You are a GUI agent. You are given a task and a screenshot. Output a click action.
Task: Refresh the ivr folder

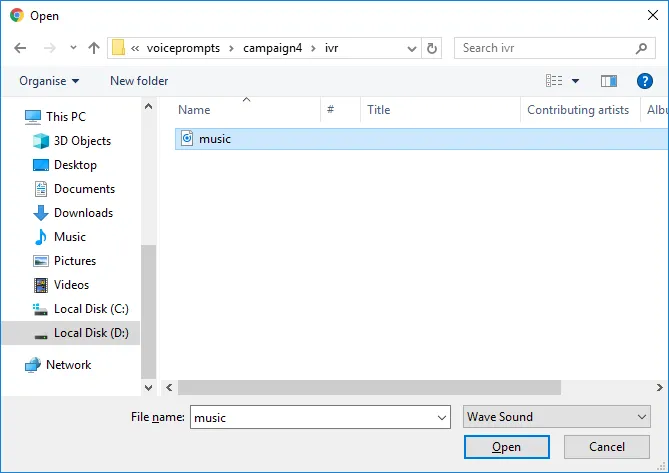pos(432,48)
